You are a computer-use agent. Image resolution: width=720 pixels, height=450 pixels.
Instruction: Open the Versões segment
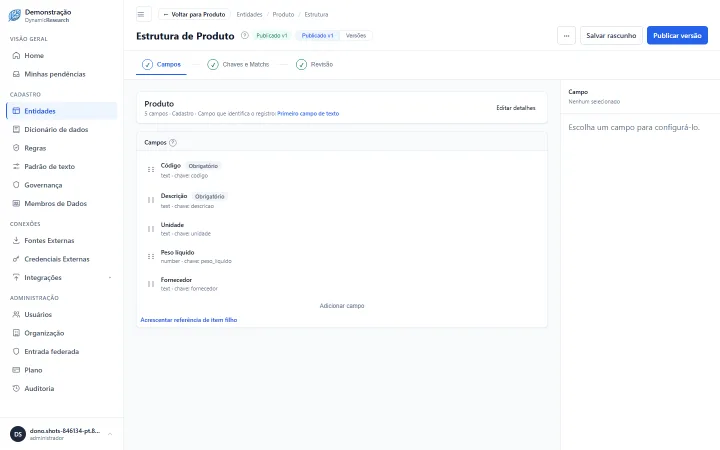pyautogui.click(x=356, y=35)
